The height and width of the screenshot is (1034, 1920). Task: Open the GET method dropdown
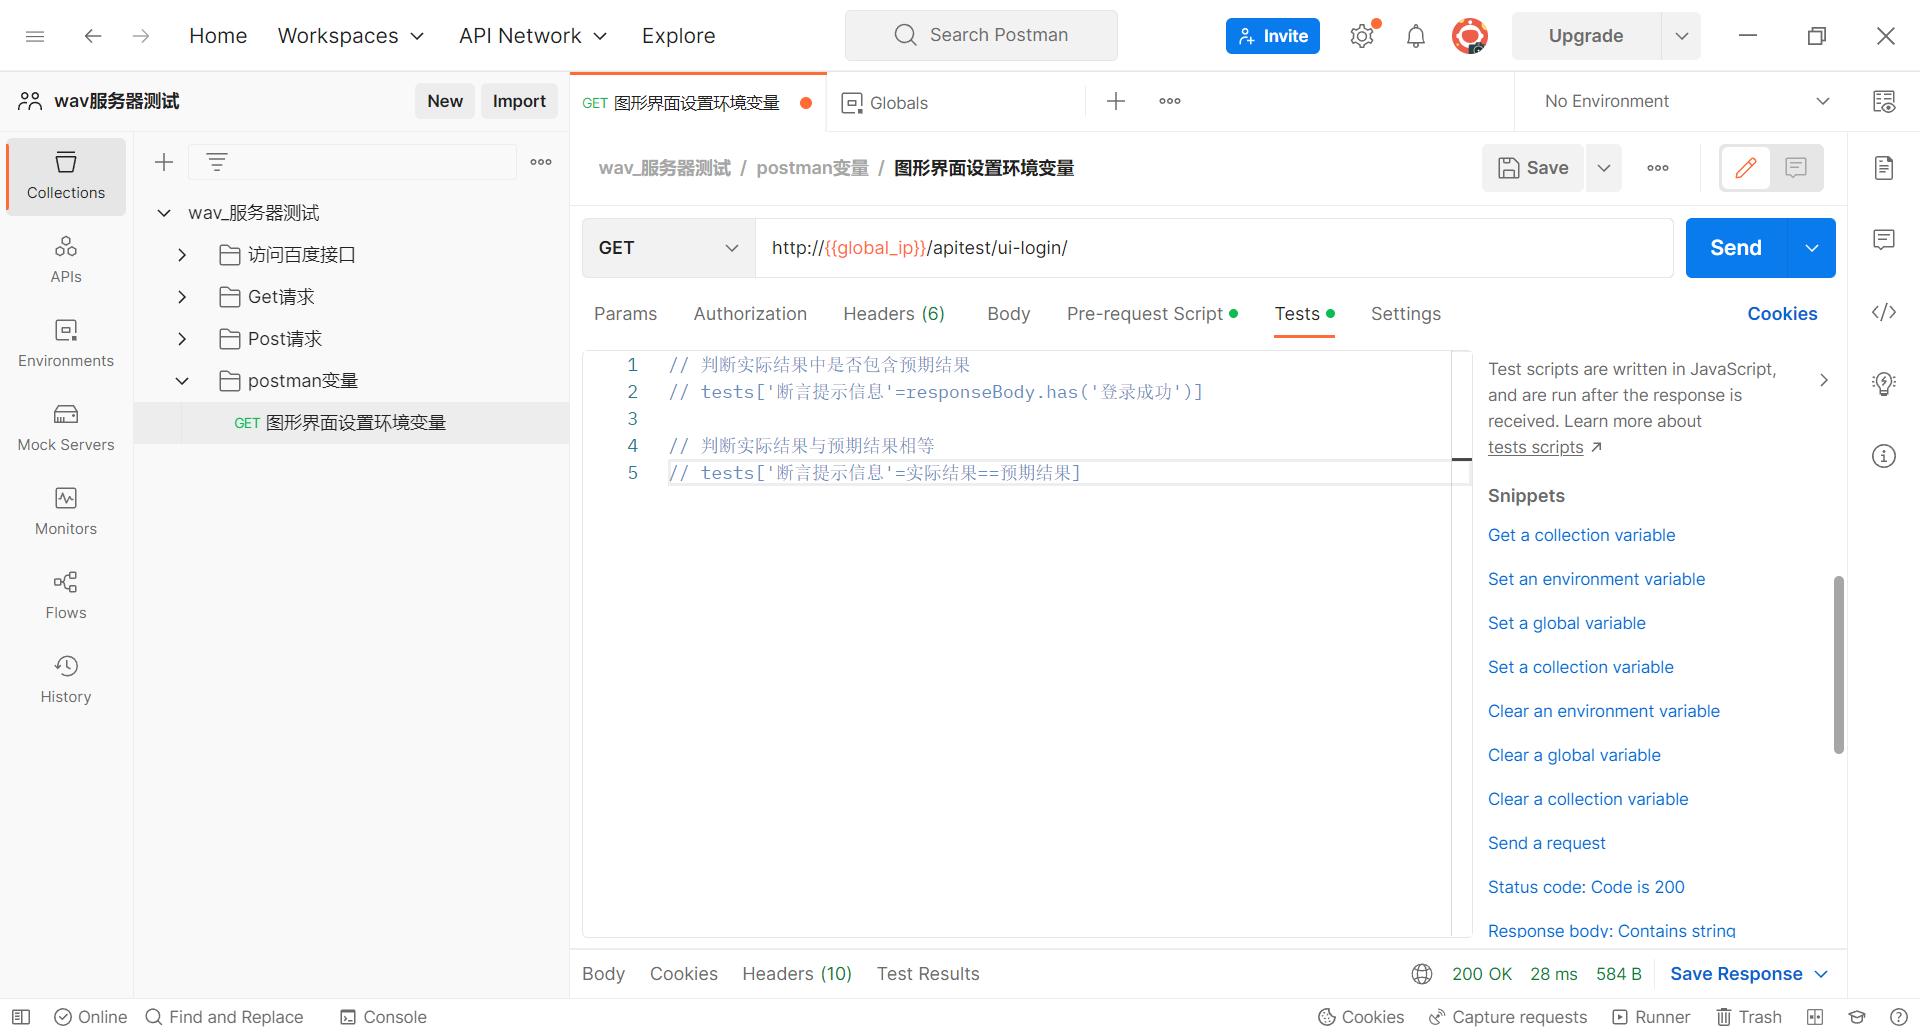click(668, 248)
